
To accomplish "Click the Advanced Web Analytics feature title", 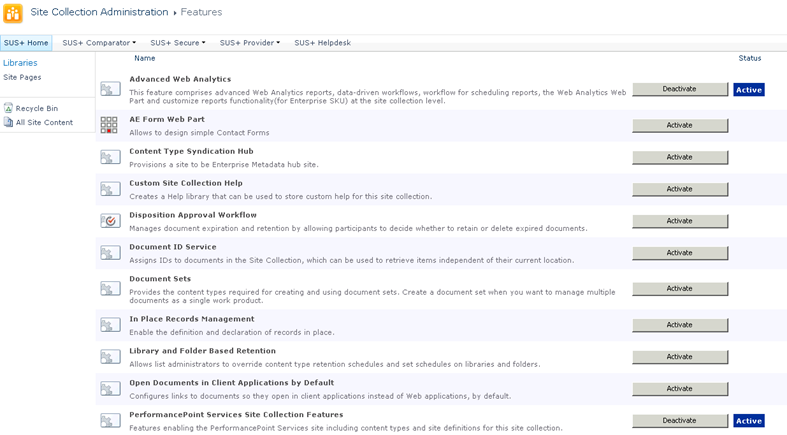I will tap(180, 79).
